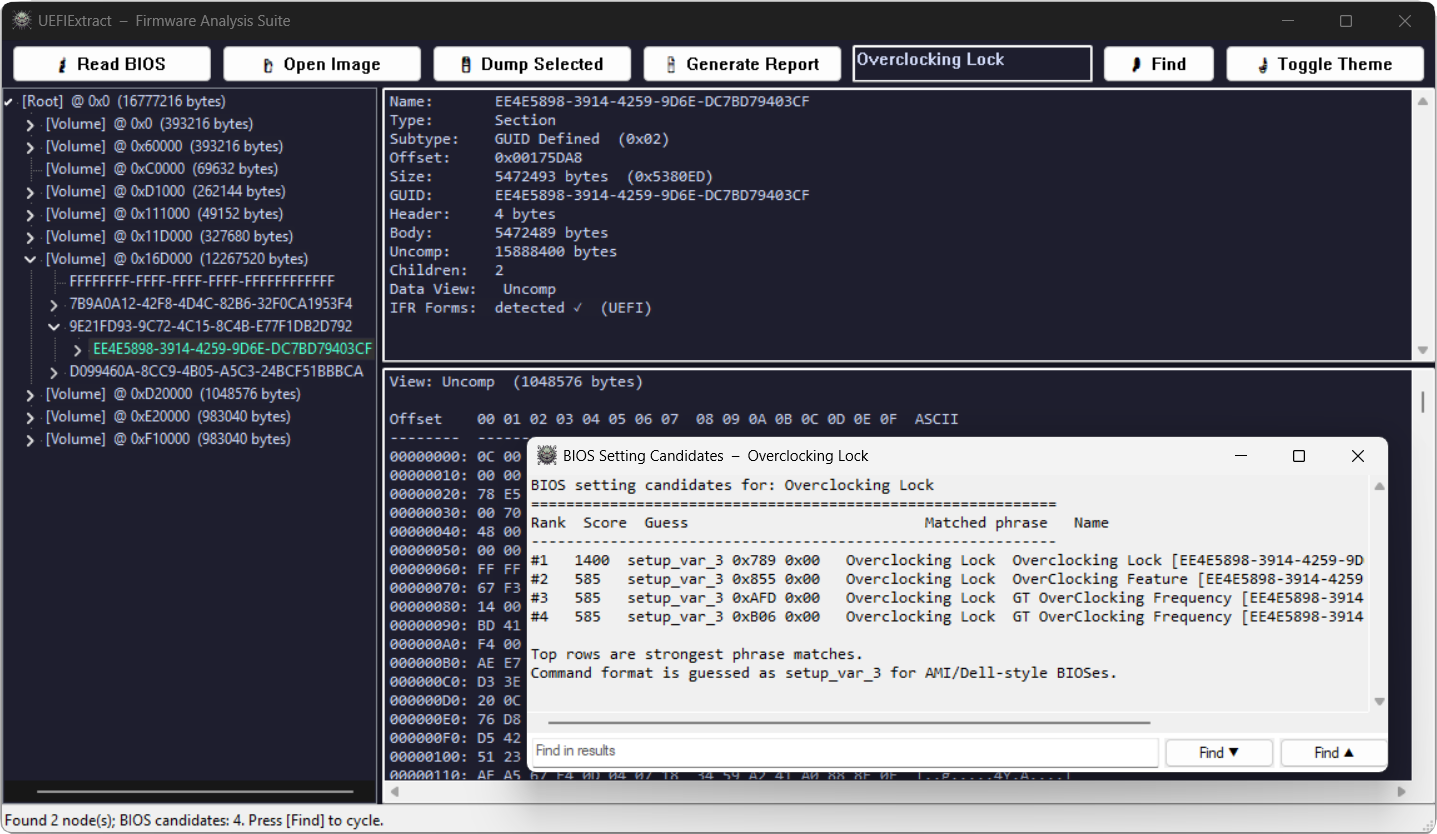Select the [Volume] @ 0xC0000 entry
Screen dimensions: 1437x834
[161, 169]
